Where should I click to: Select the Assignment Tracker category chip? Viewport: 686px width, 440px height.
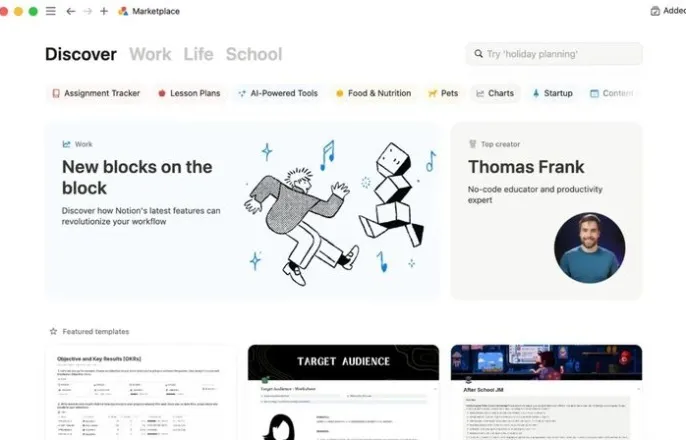tap(96, 93)
